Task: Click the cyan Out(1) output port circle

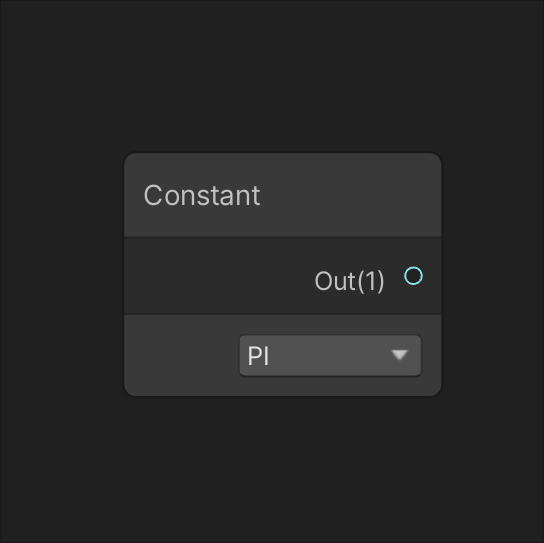Action: (x=413, y=276)
